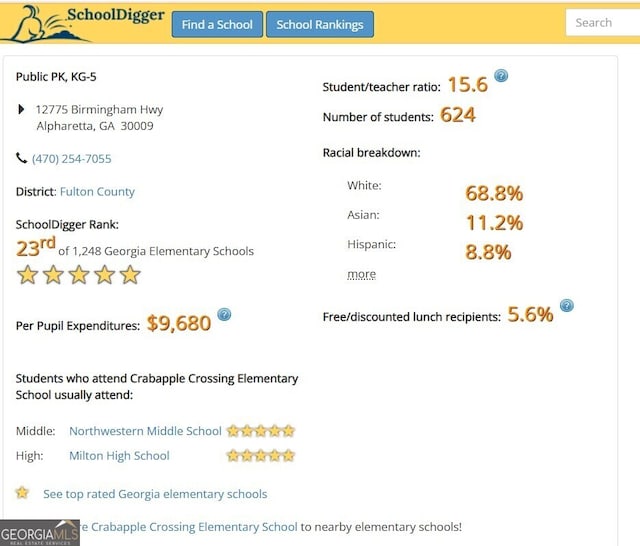Call (470) 254-7055 phone link
The height and width of the screenshot is (546, 640).
click(71, 159)
